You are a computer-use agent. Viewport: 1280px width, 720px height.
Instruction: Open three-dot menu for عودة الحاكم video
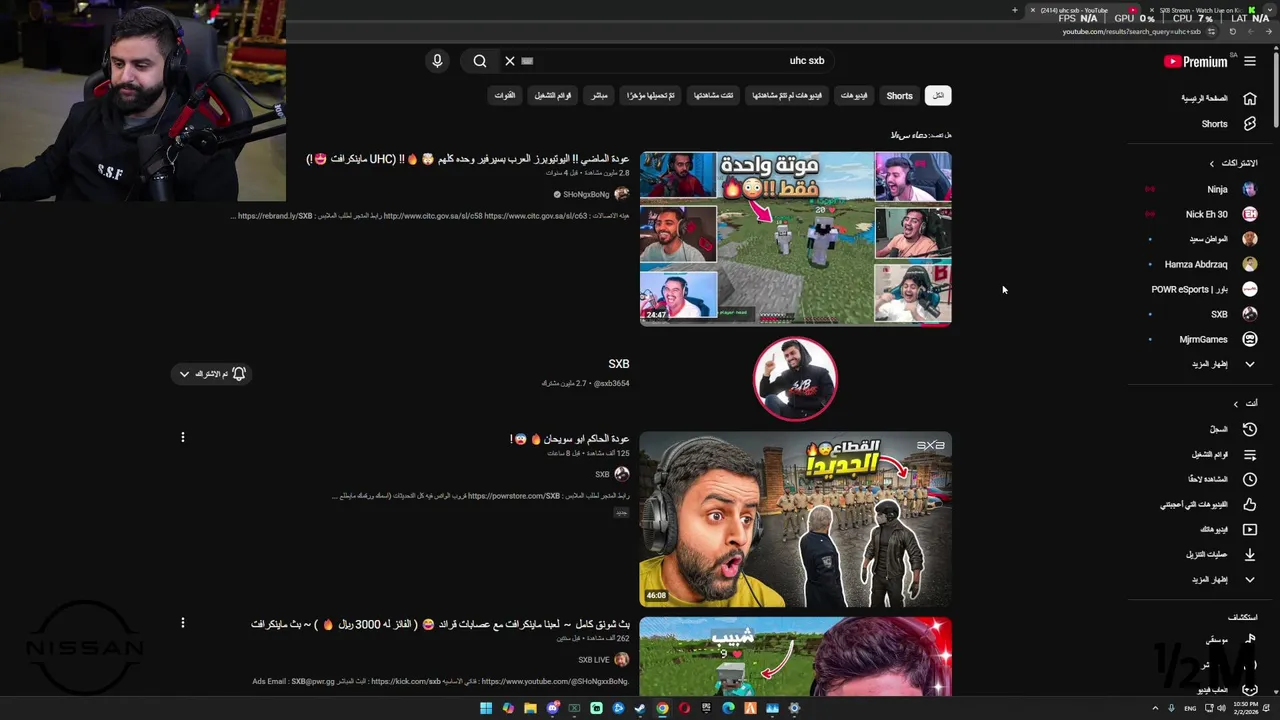coord(183,438)
